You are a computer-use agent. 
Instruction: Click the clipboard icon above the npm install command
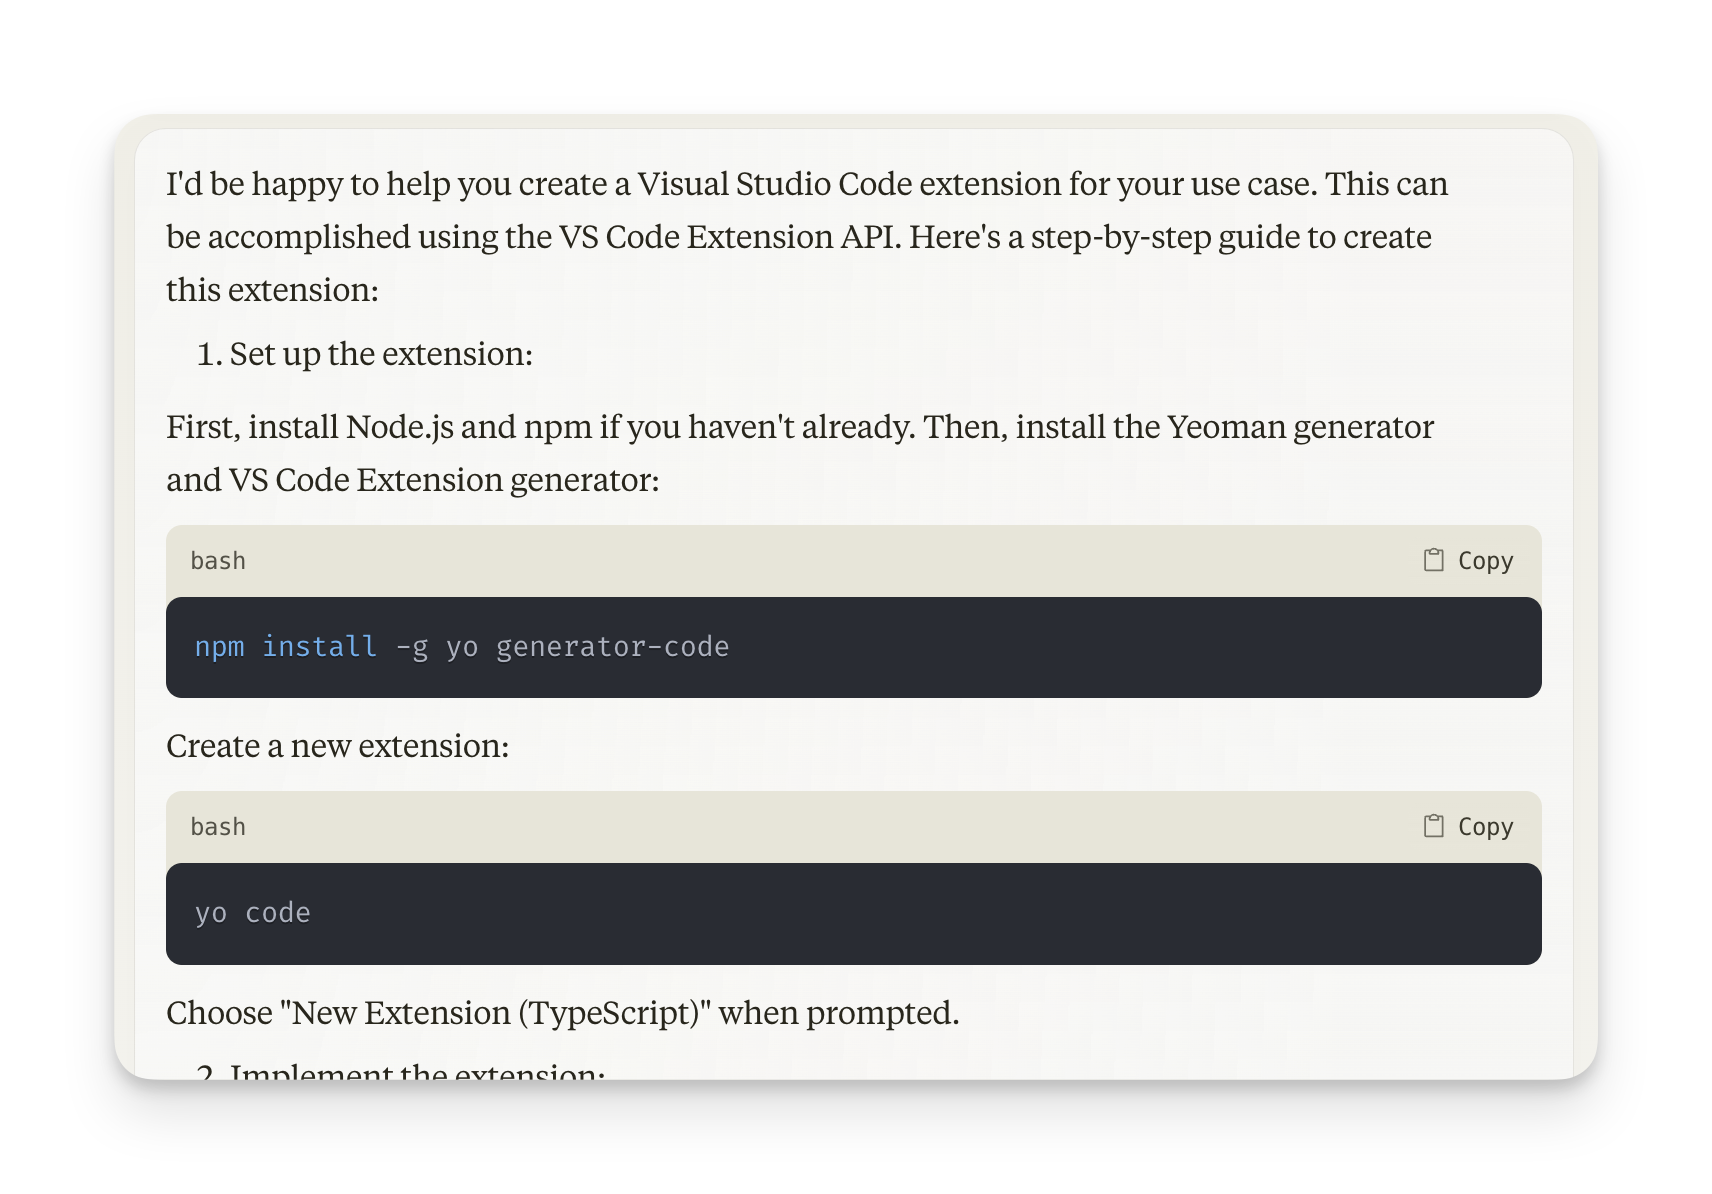(1433, 560)
